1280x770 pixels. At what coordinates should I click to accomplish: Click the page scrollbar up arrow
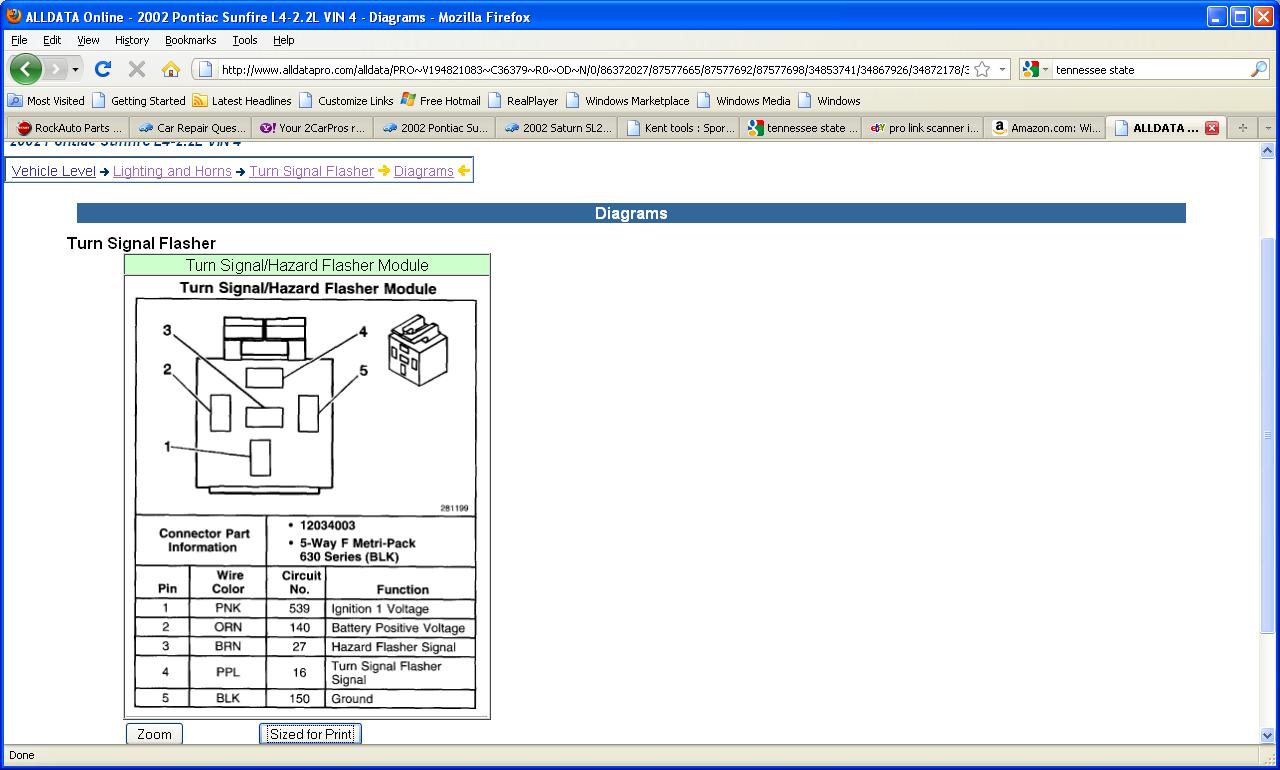click(x=1268, y=151)
